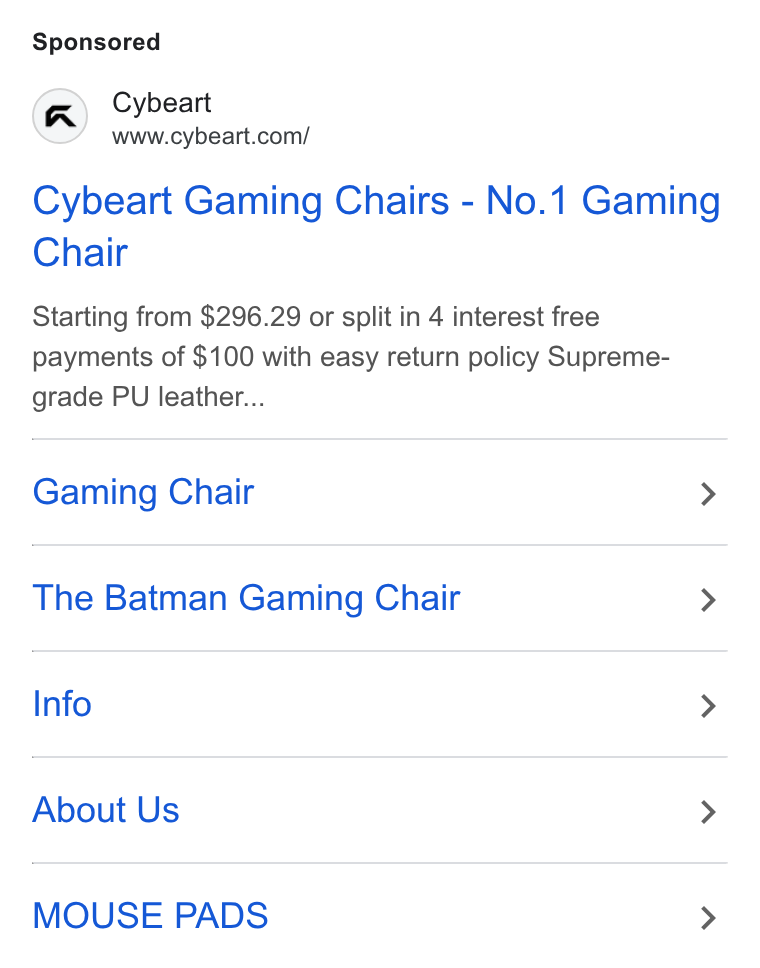Click the chevron beside Gaming Chair

709,494
